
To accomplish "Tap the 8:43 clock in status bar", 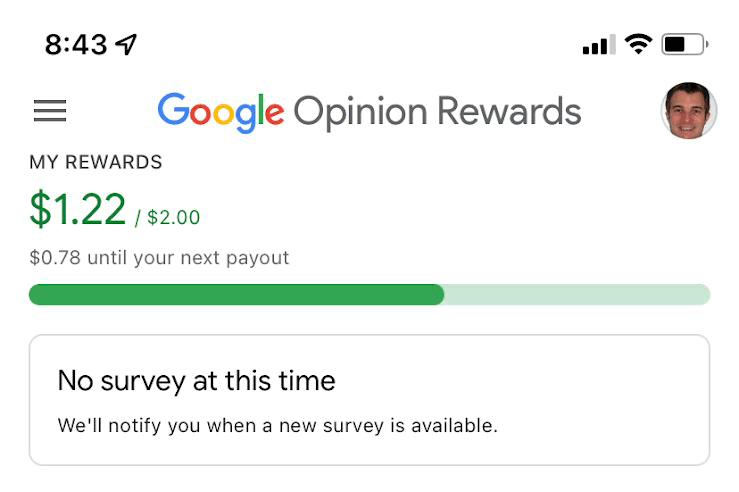I will 75,44.
